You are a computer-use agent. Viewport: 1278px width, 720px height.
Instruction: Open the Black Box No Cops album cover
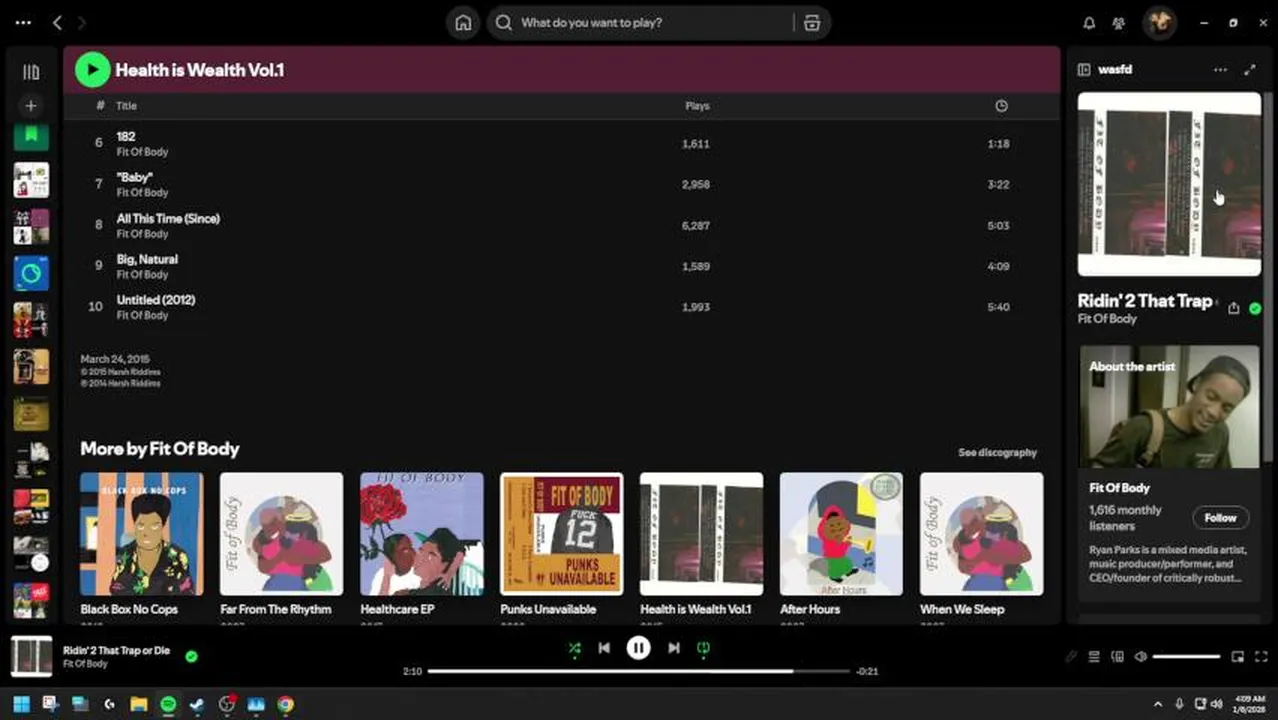(141, 534)
